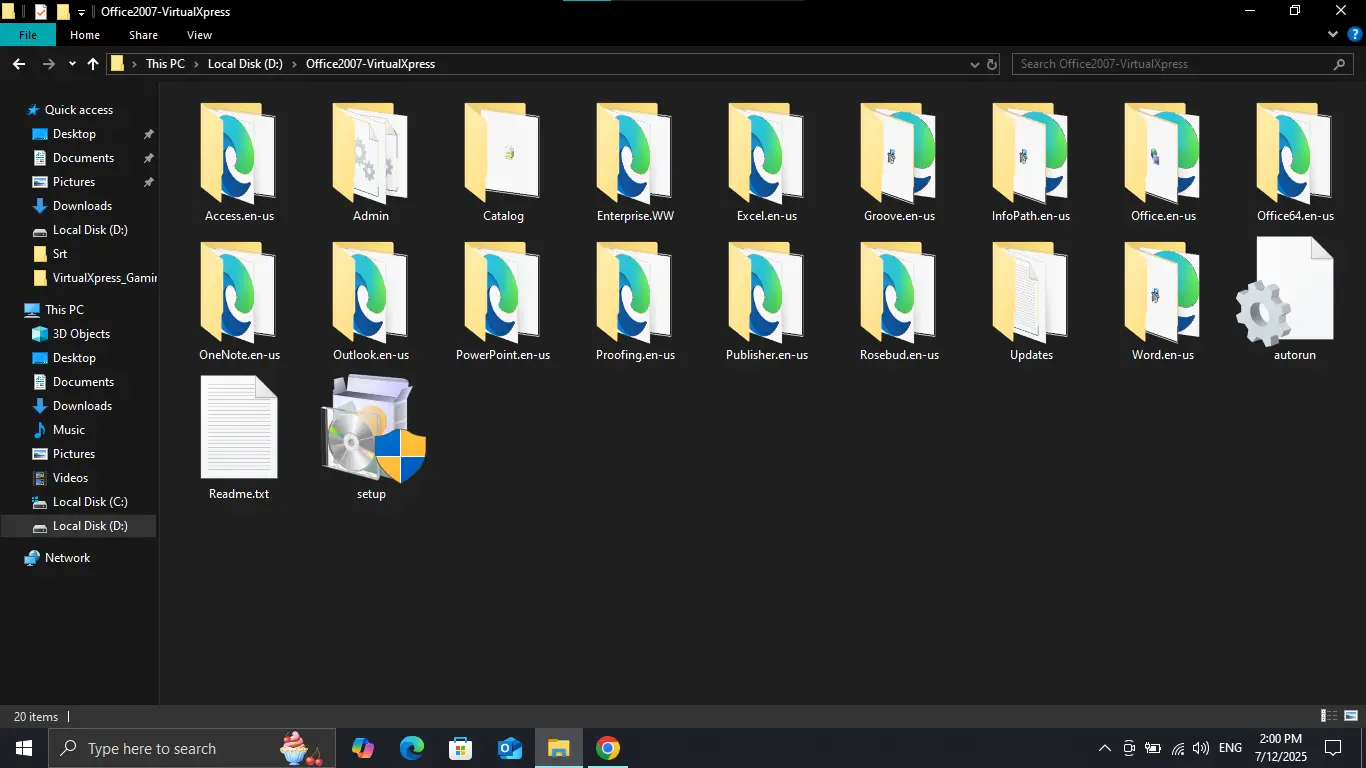Click the search box for Office2007-VirtualXpress
1366x768 pixels.
coord(1184,64)
